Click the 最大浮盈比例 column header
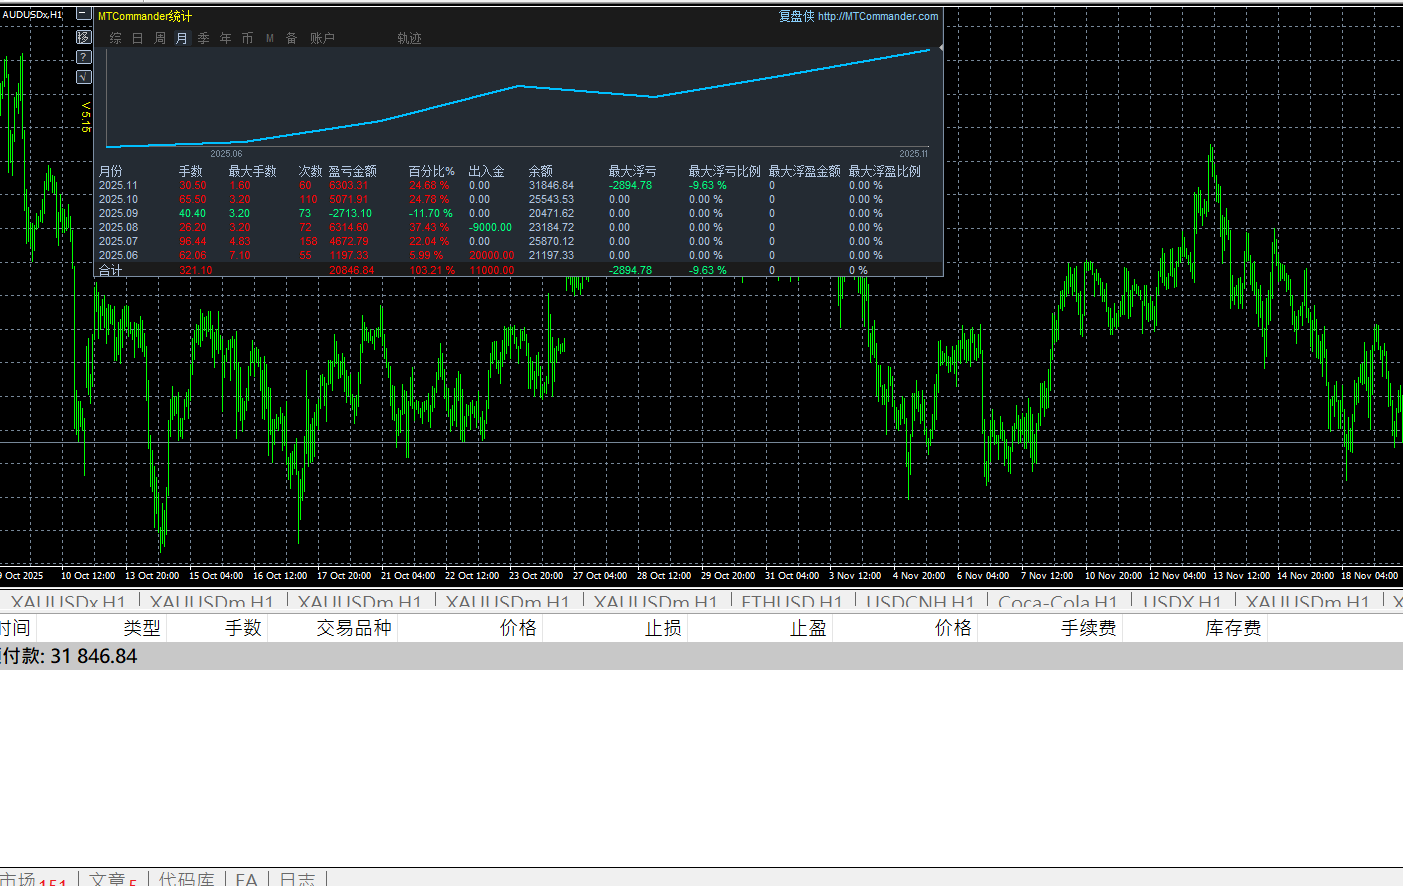The height and width of the screenshot is (886, 1403). [x=884, y=171]
